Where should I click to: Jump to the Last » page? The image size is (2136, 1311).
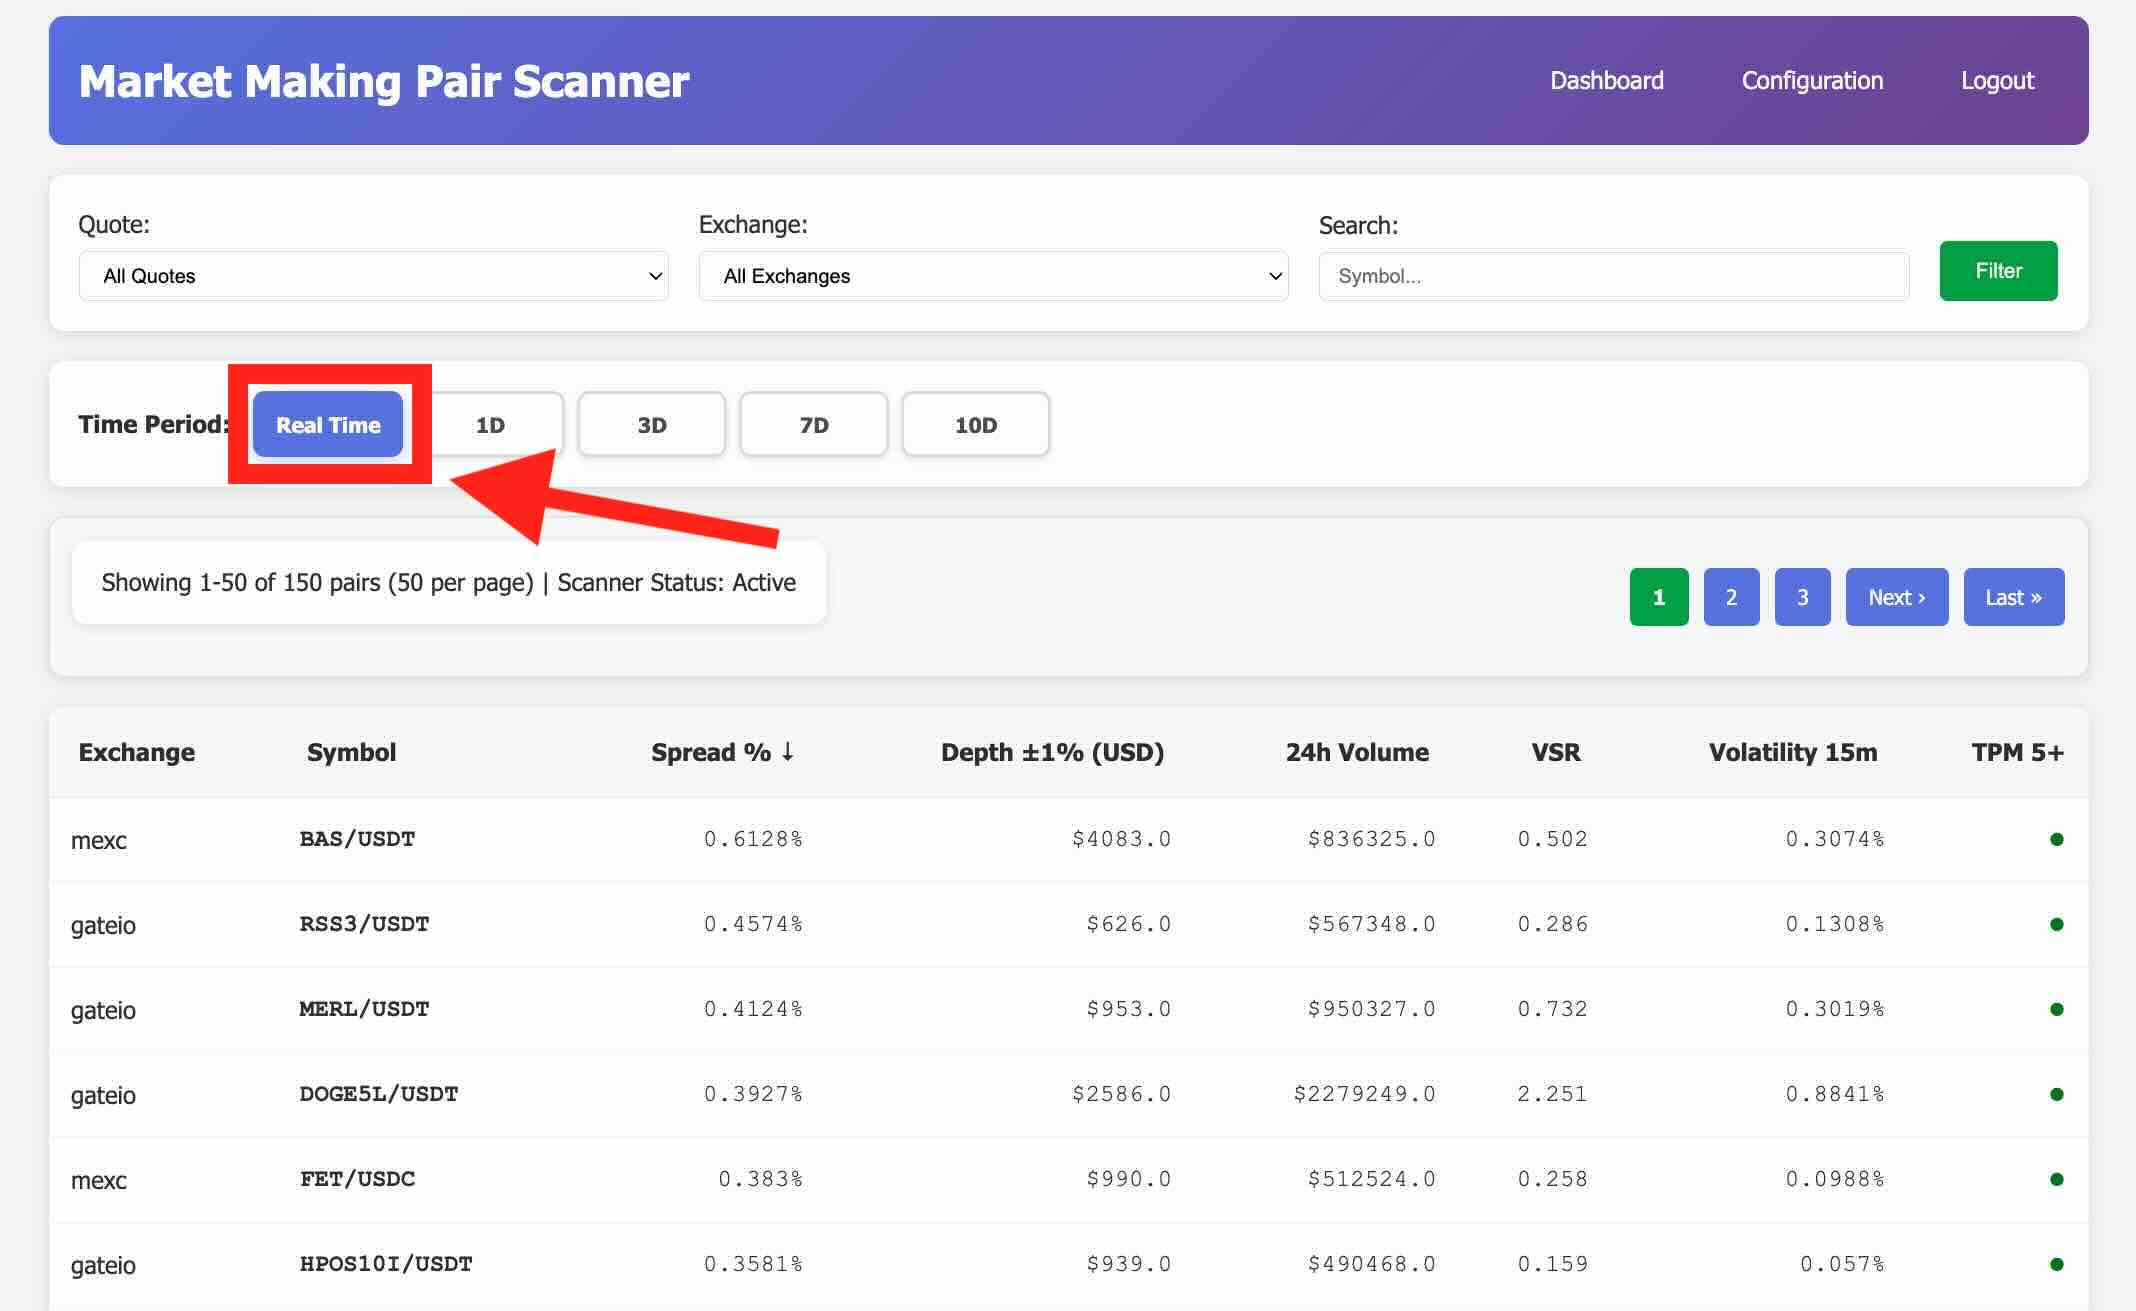click(2014, 597)
